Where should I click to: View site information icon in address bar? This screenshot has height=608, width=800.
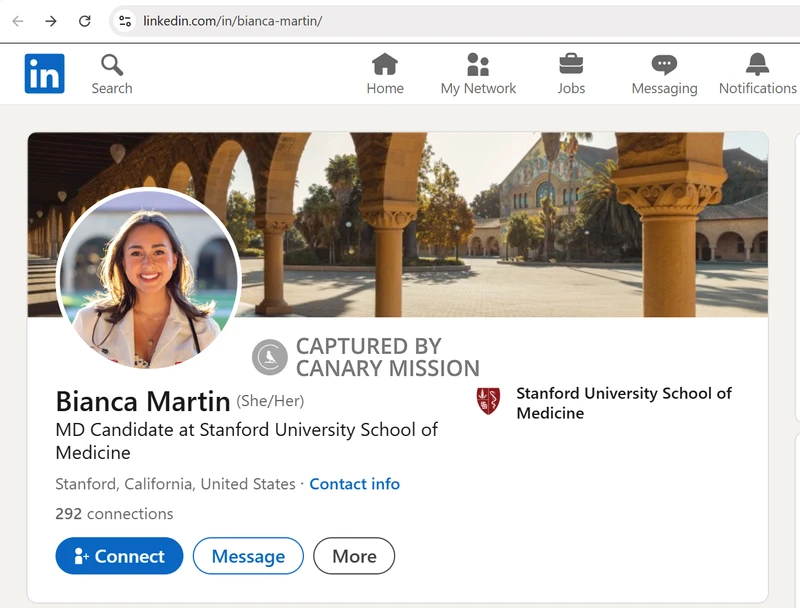click(124, 21)
